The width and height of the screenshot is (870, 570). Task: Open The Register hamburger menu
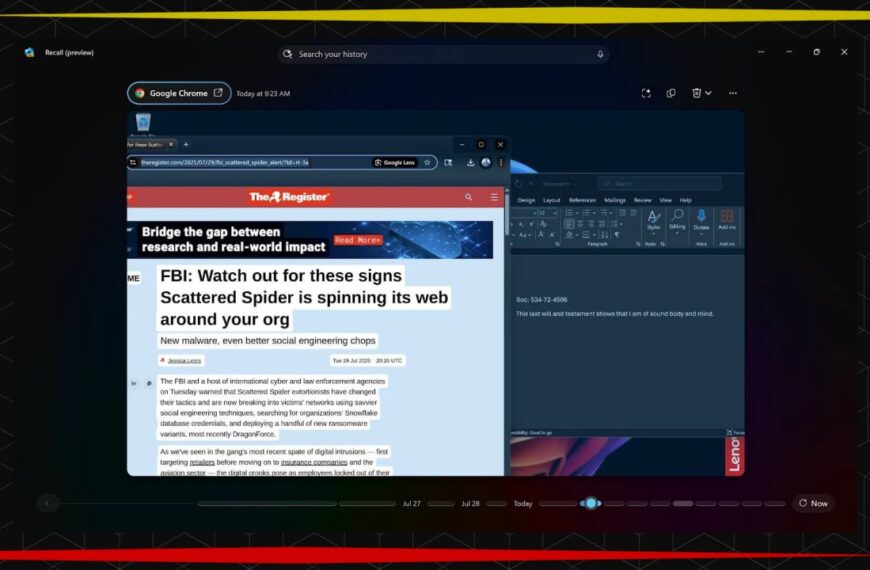coord(494,197)
